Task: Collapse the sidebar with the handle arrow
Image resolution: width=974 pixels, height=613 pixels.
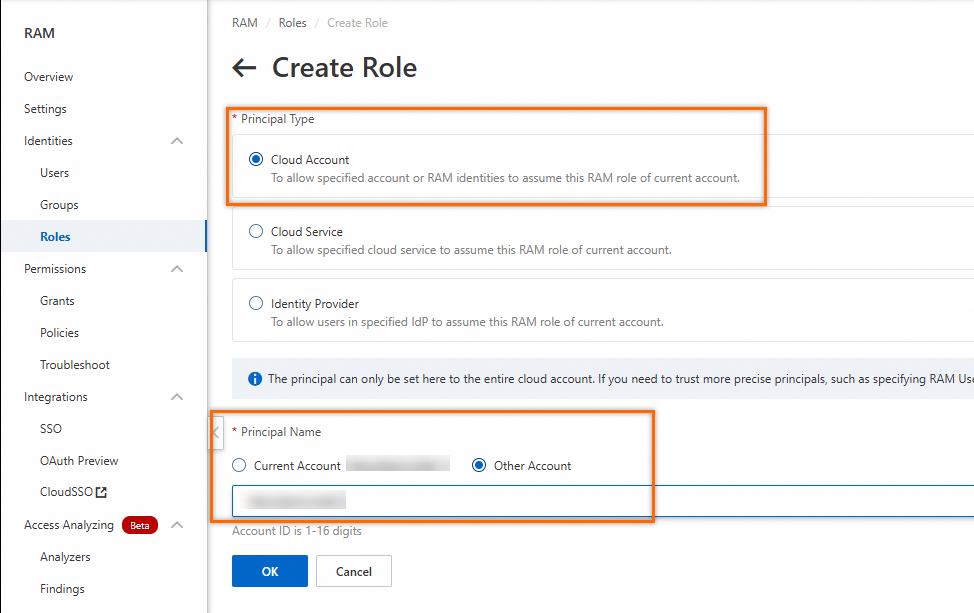Action: (x=216, y=433)
